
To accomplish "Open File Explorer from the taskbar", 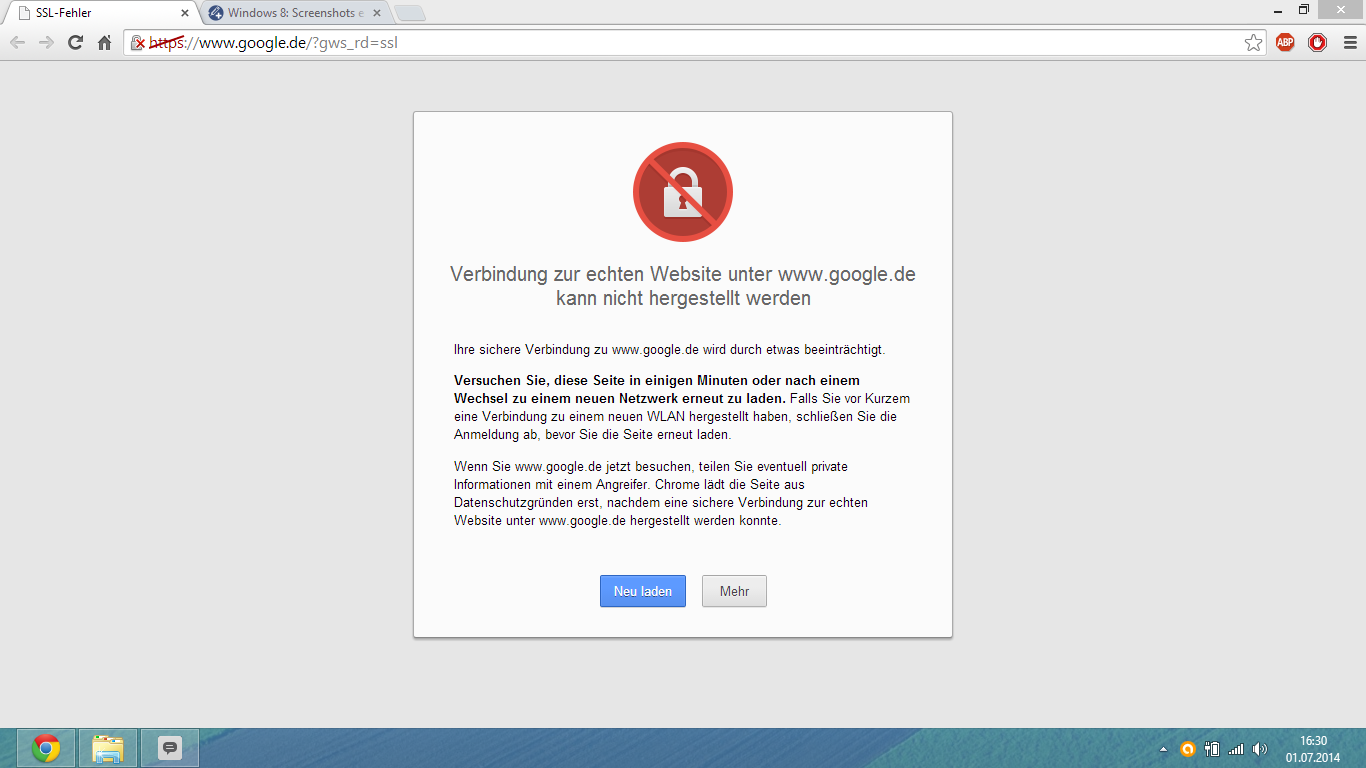I will coord(108,748).
